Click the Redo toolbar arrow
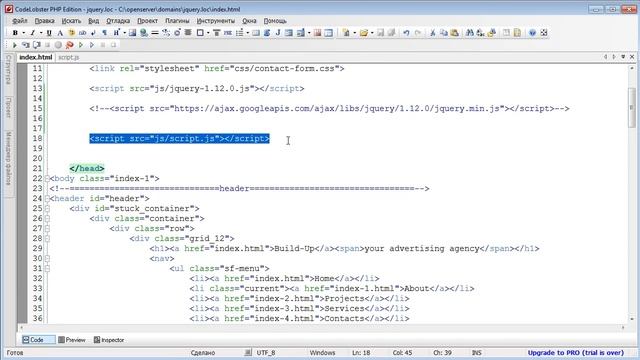 click(418, 33)
